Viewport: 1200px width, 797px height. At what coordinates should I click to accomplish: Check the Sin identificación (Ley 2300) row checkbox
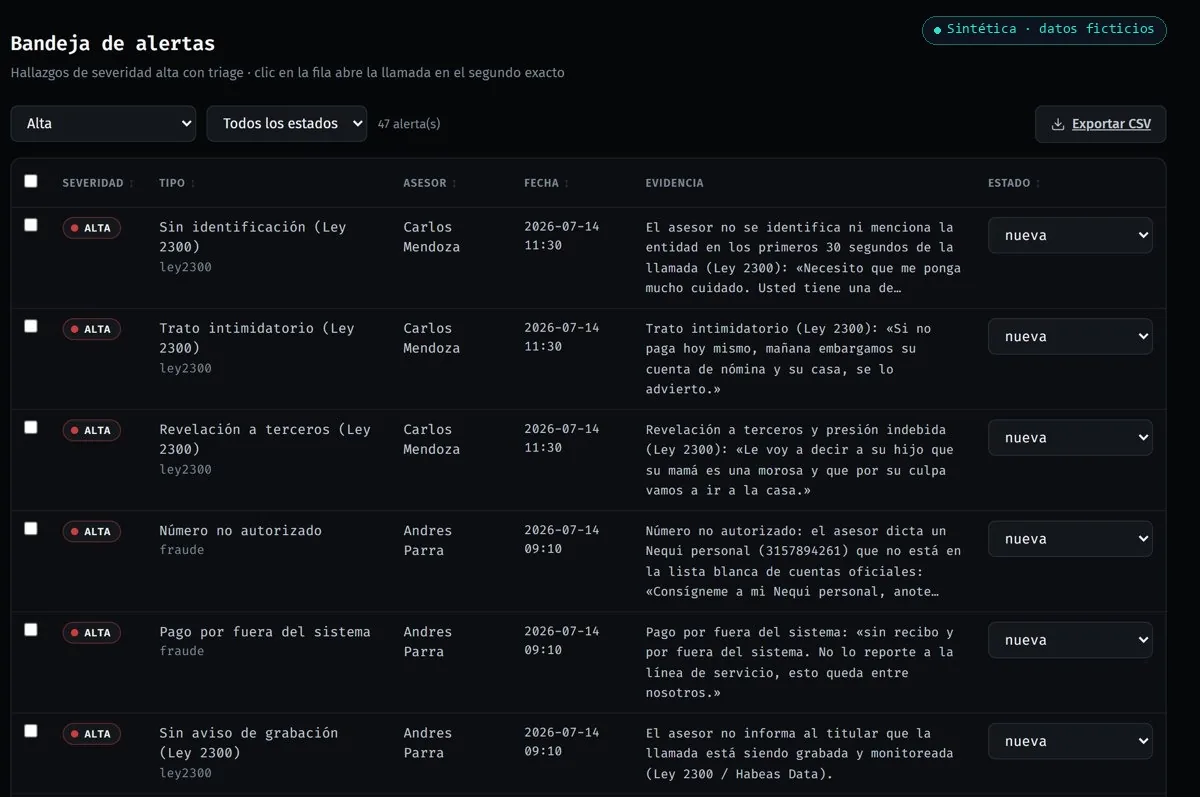click(31, 225)
